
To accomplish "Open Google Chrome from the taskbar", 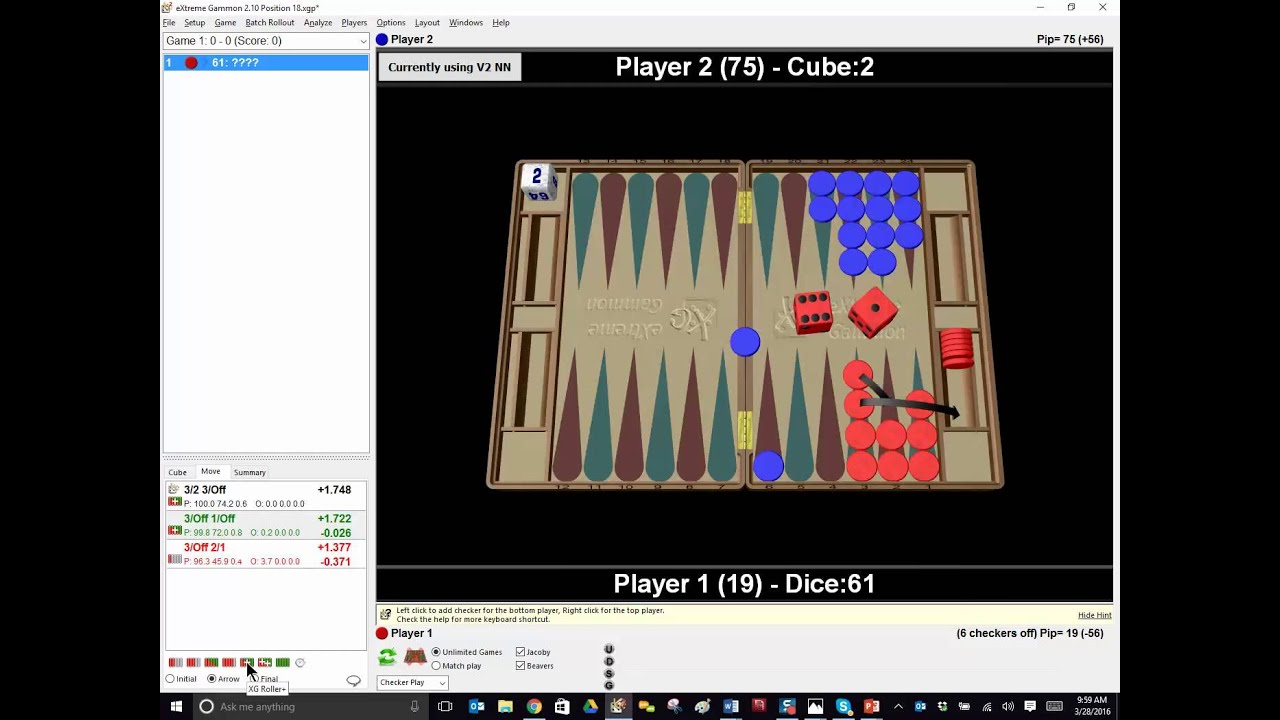I will [534, 706].
